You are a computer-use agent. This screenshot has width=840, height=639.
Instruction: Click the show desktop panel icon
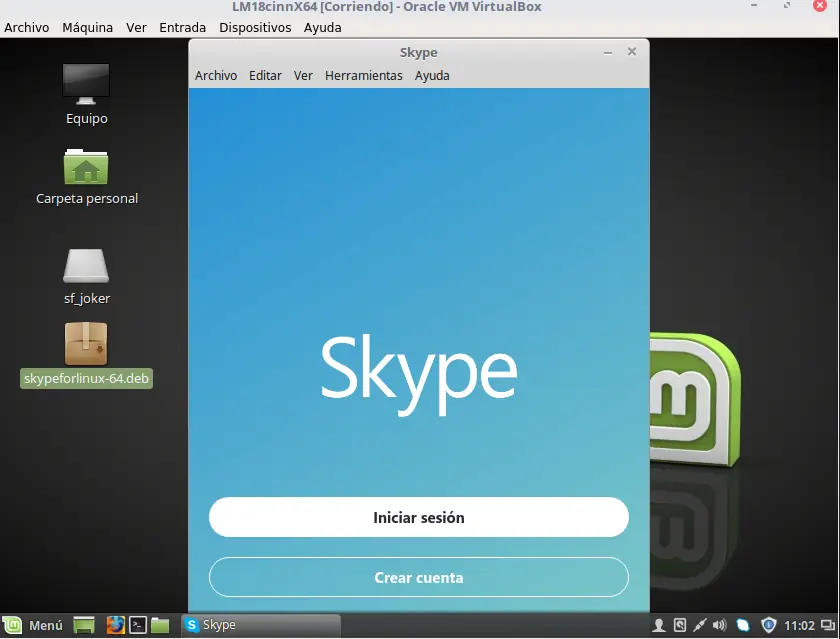(x=84, y=625)
